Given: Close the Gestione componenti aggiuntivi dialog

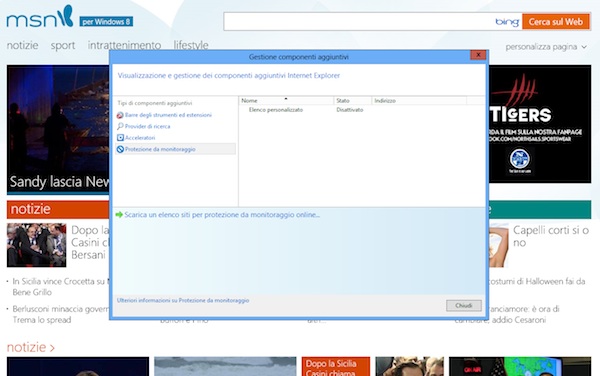Looking at the screenshot, I should (x=478, y=55).
